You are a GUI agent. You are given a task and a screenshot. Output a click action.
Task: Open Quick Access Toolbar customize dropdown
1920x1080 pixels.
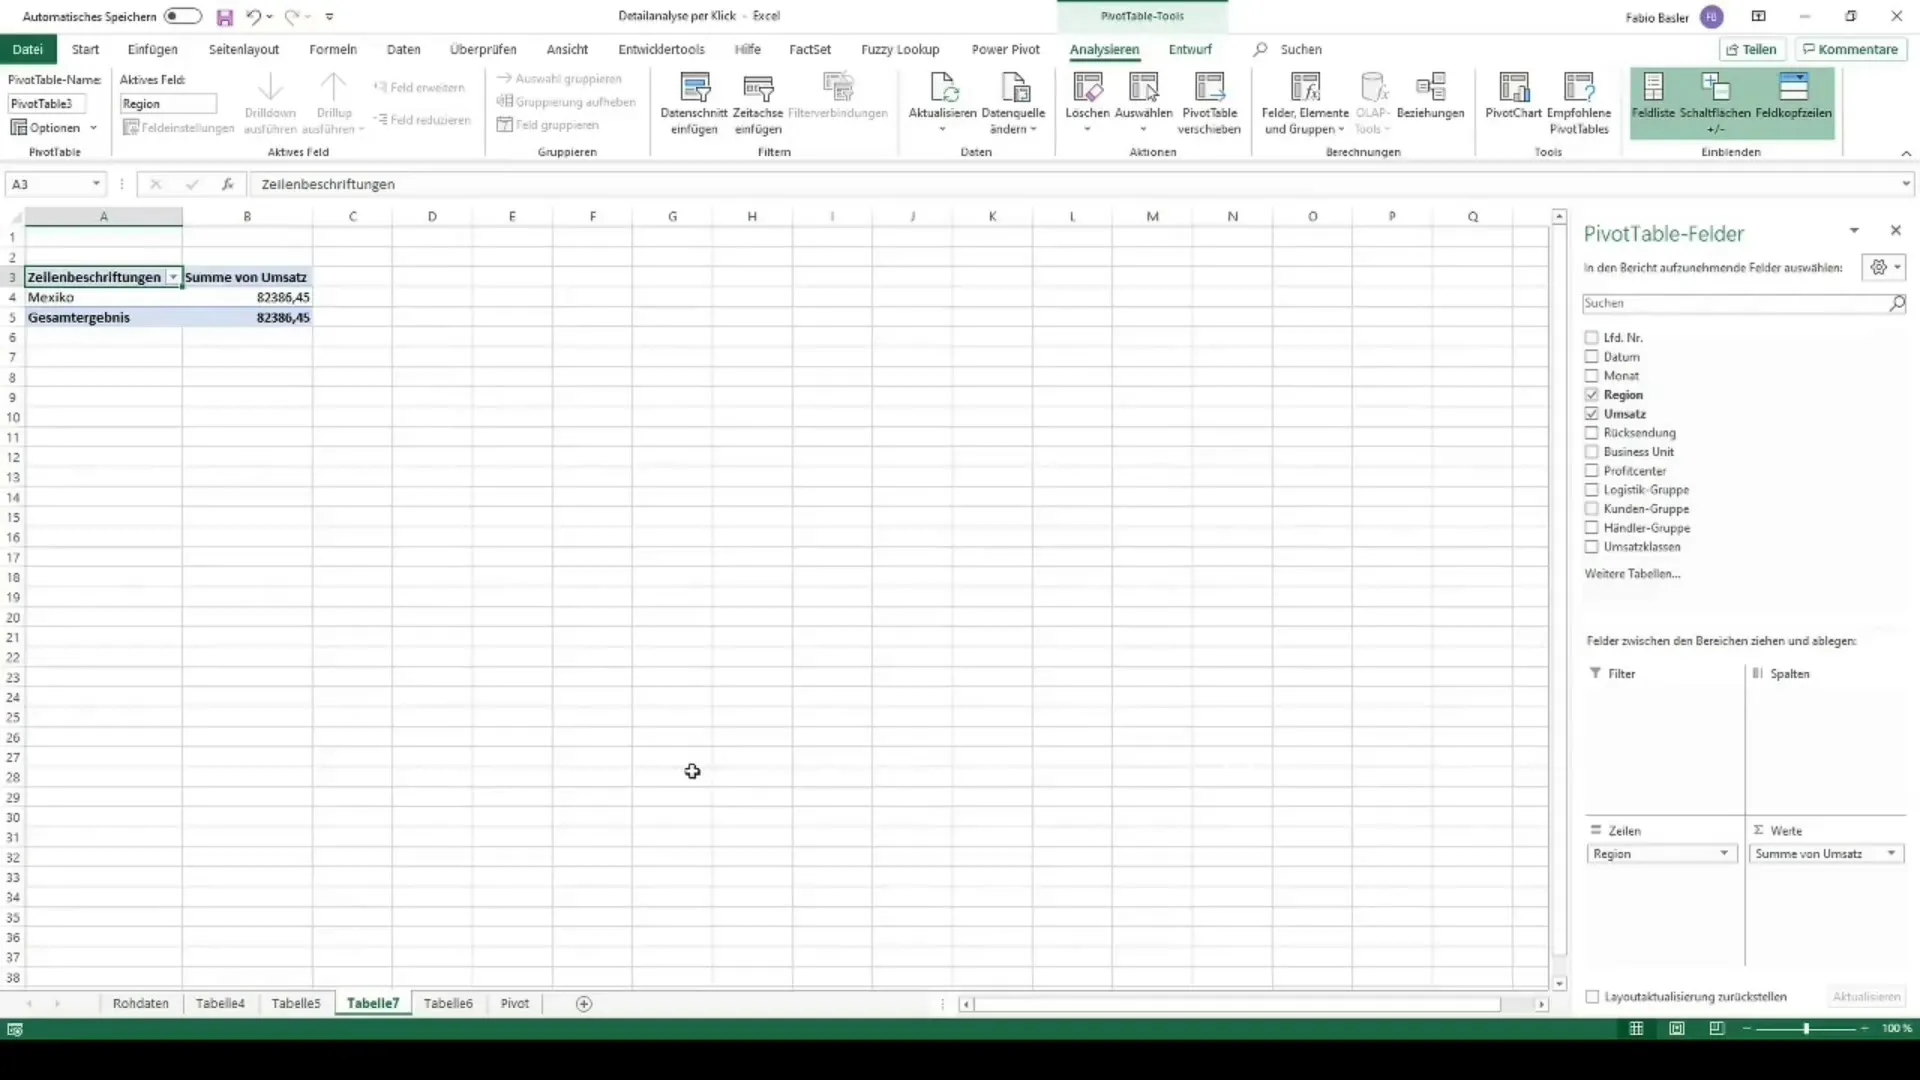330,17
